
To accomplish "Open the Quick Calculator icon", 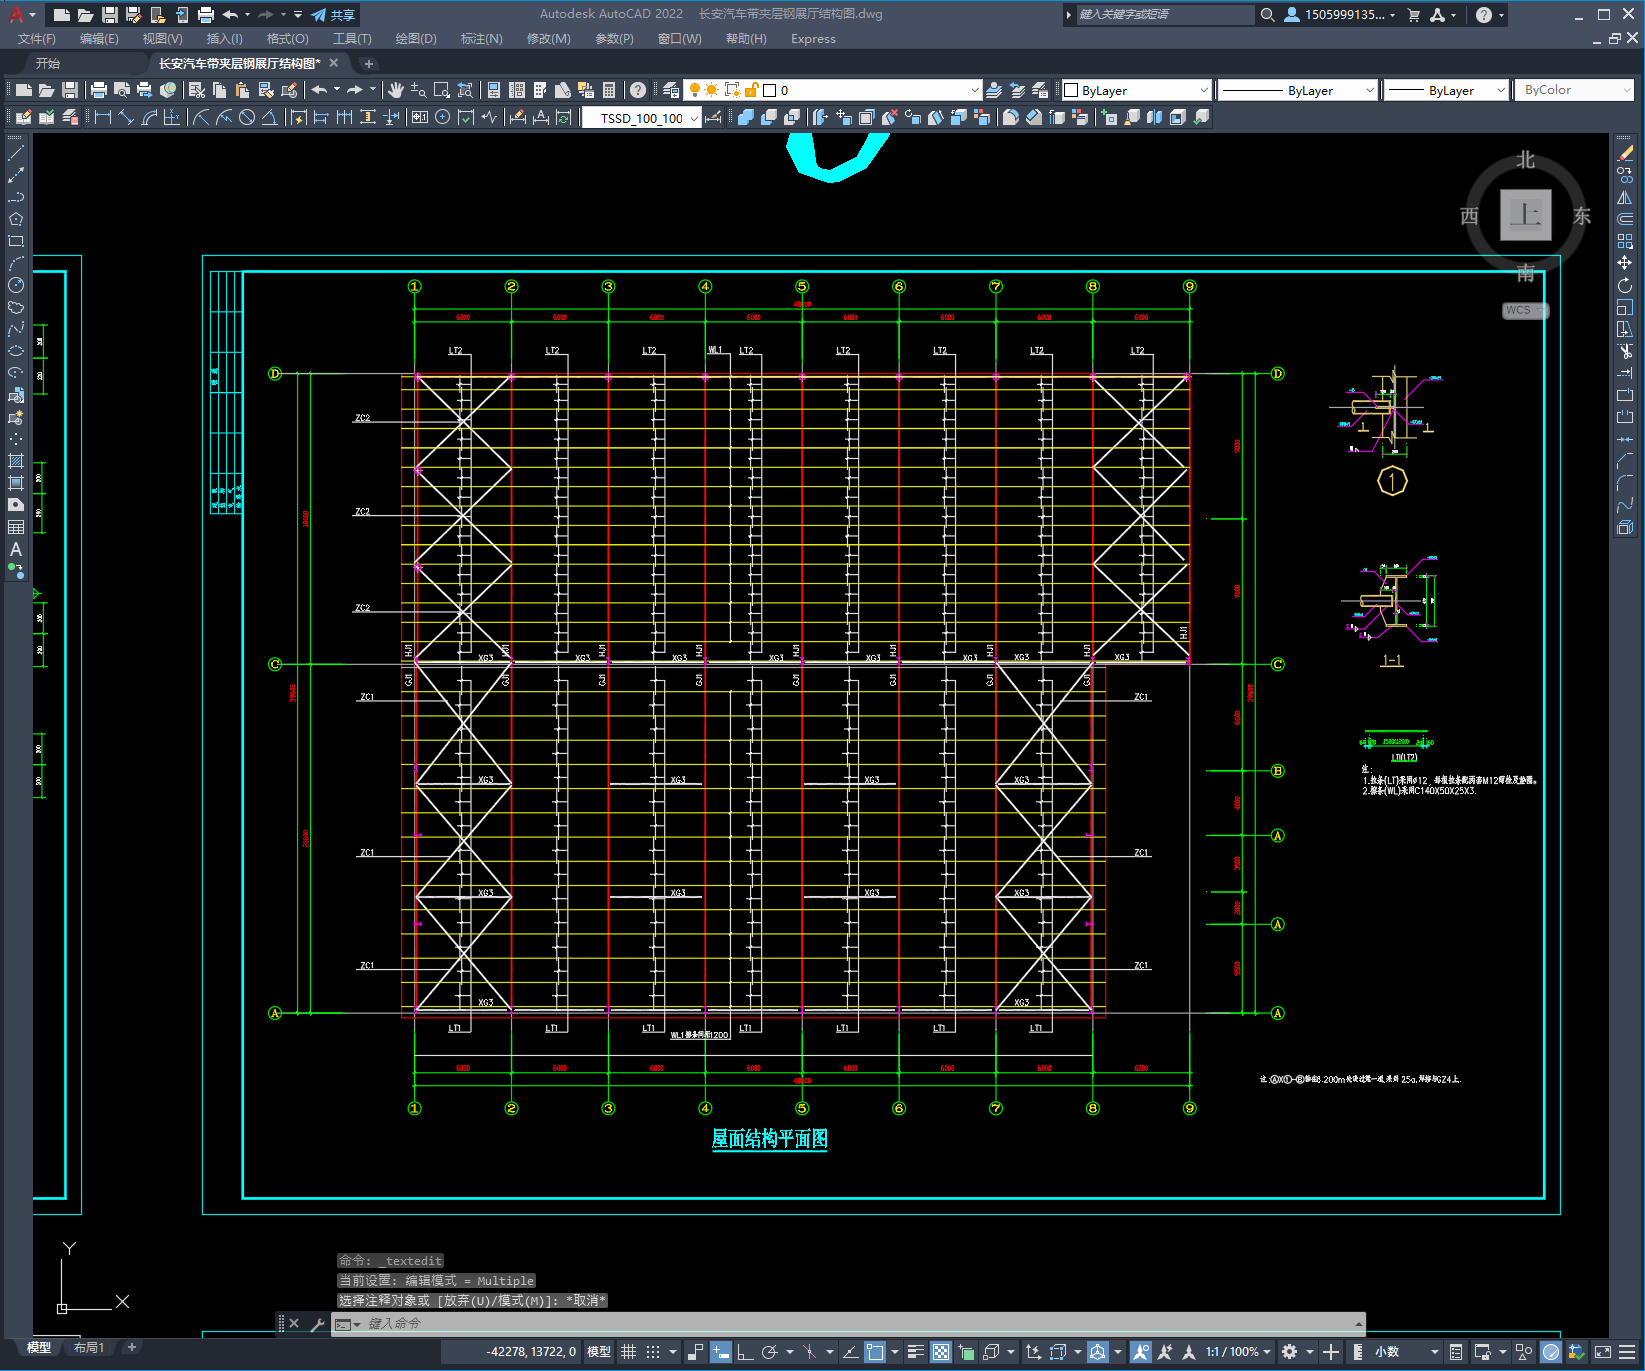I will point(609,90).
